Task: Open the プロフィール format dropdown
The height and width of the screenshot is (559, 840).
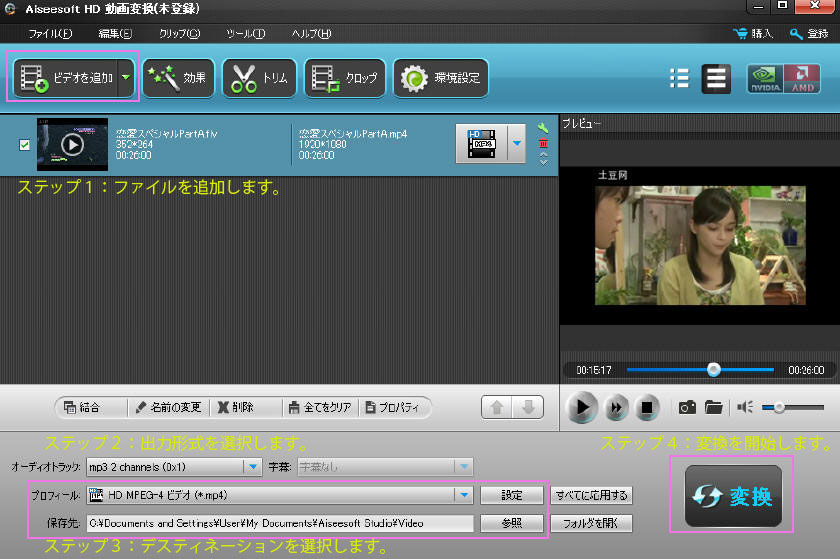Action: point(280,495)
